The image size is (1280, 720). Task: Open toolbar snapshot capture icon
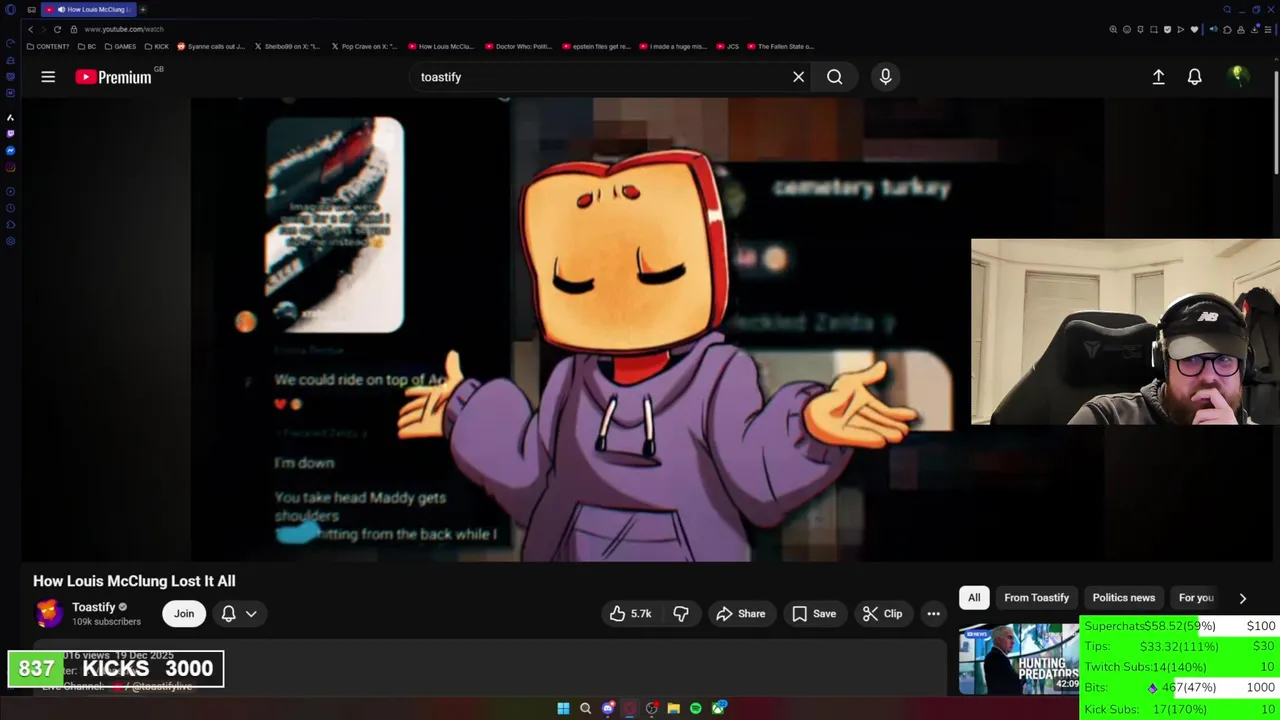click(x=1153, y=29)
